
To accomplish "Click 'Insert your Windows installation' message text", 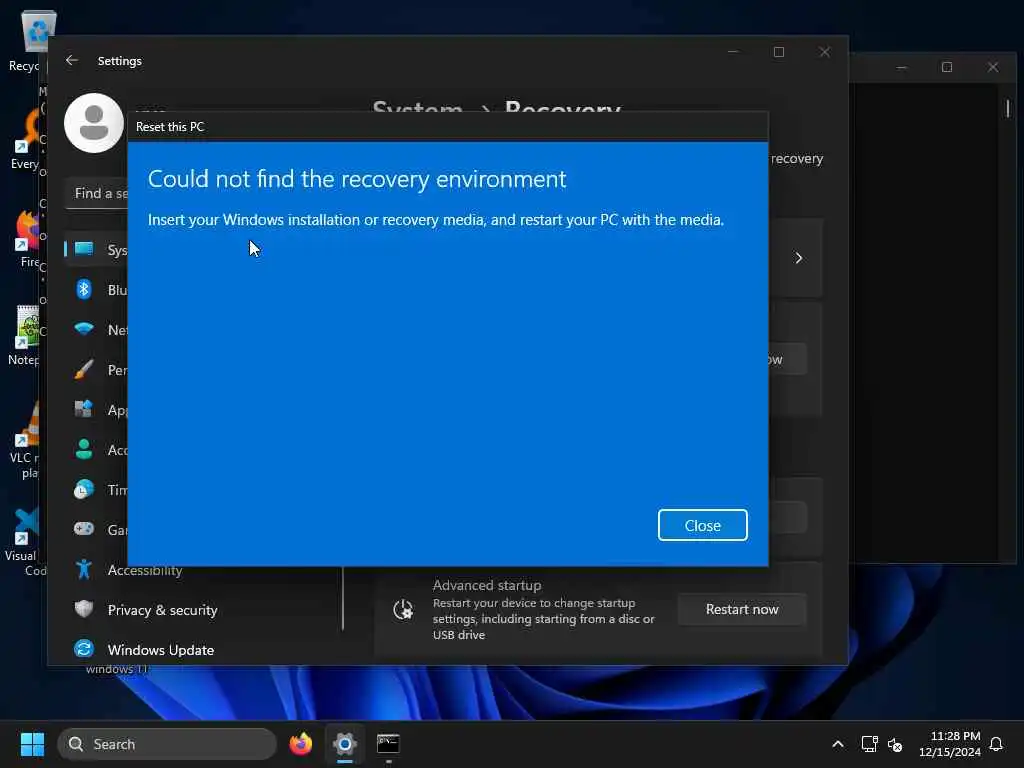I will click(436, 220).
